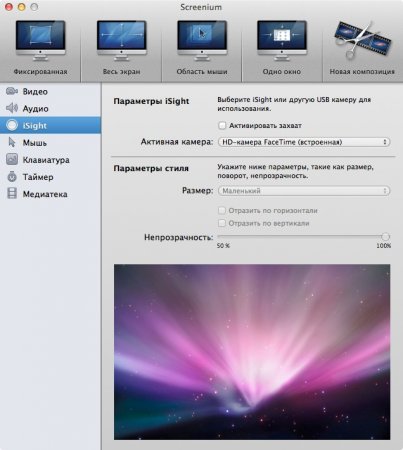This screenshot has height=450, width=403.
Task: Pick the Одно окно capture icon
Action: [x=282, y=41]
